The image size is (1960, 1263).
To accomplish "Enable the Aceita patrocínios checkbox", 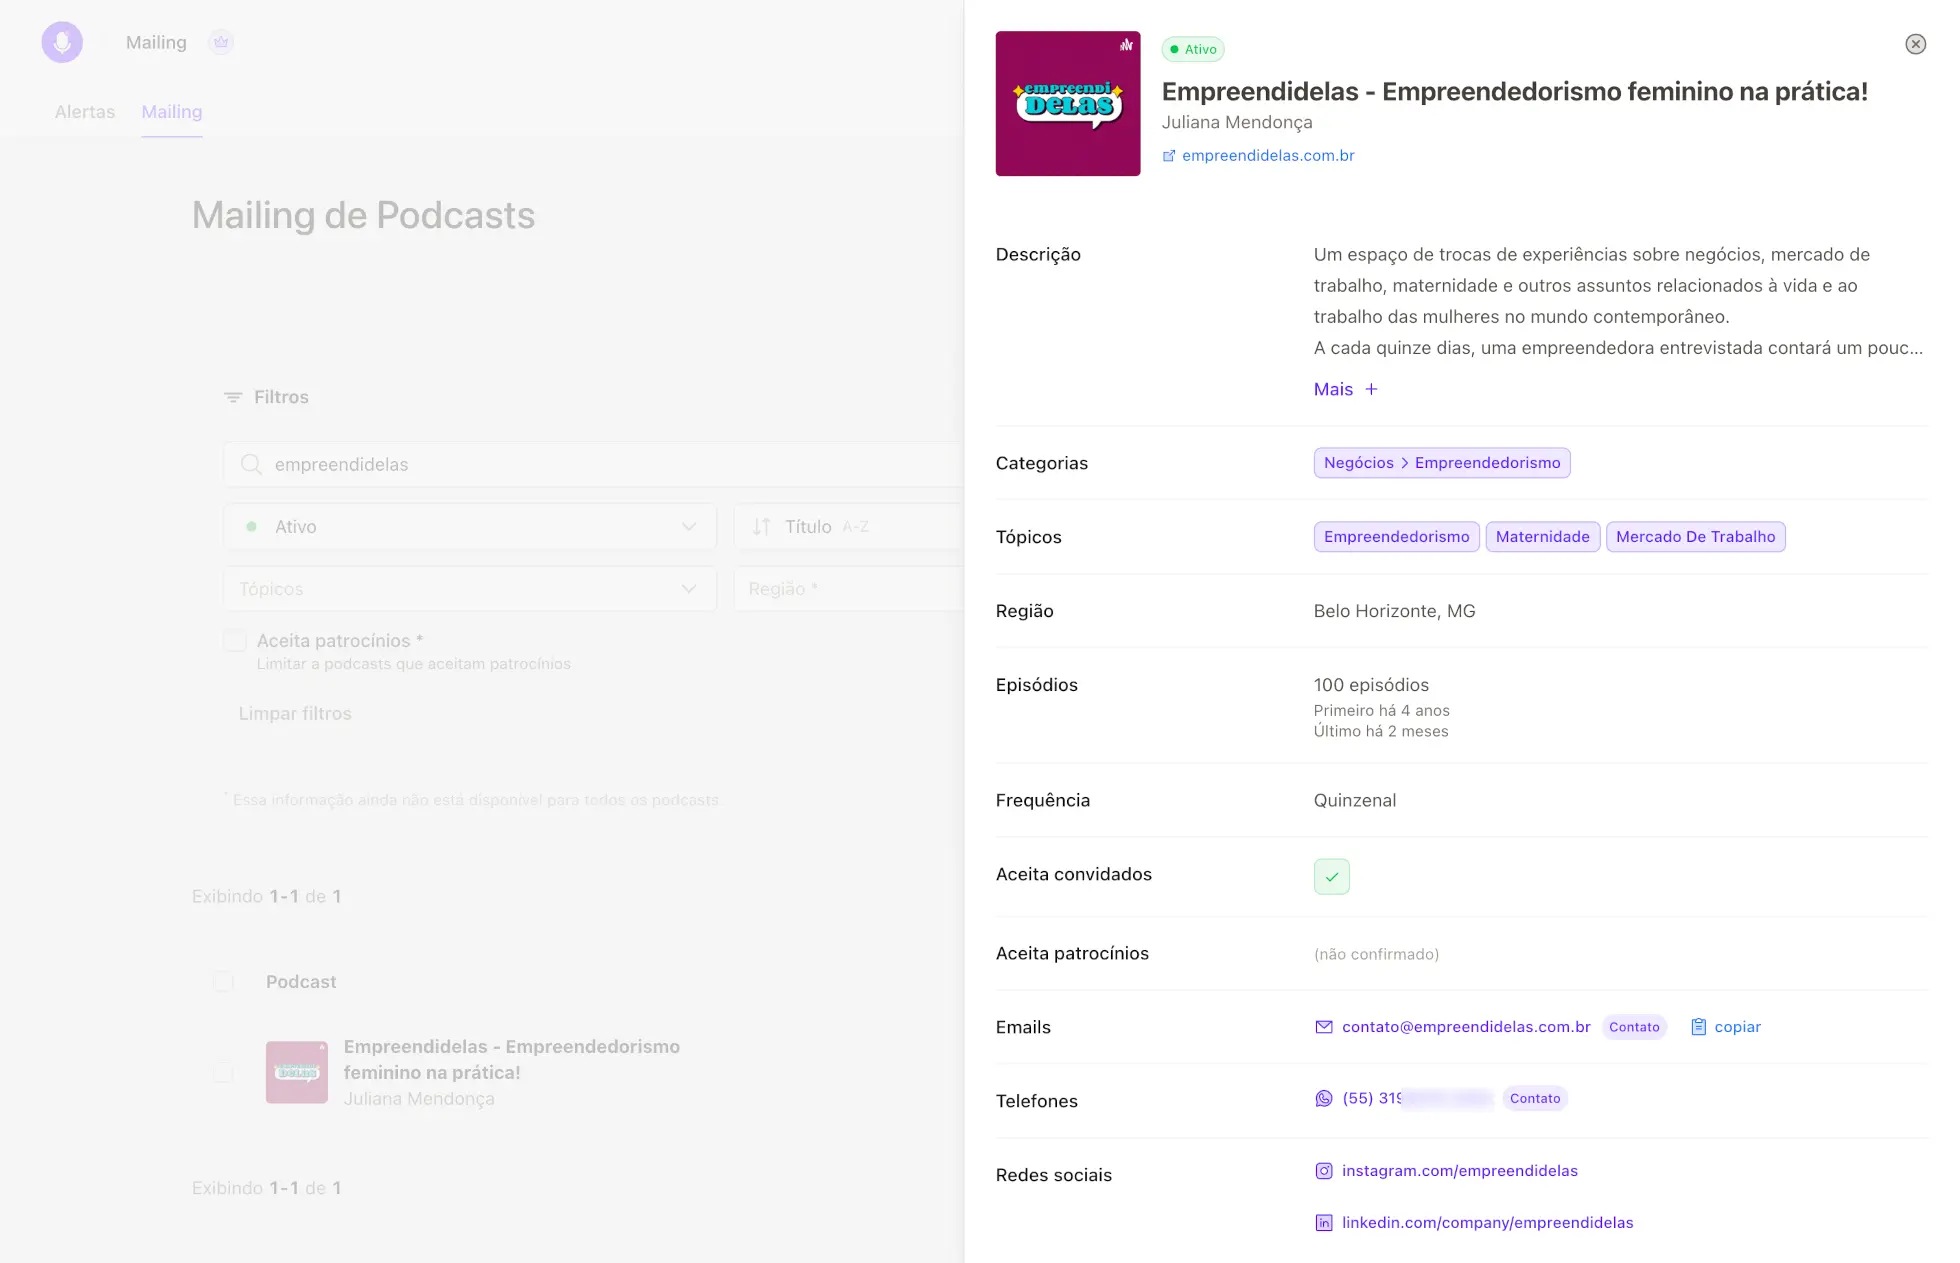I will [x=235, y=641].
